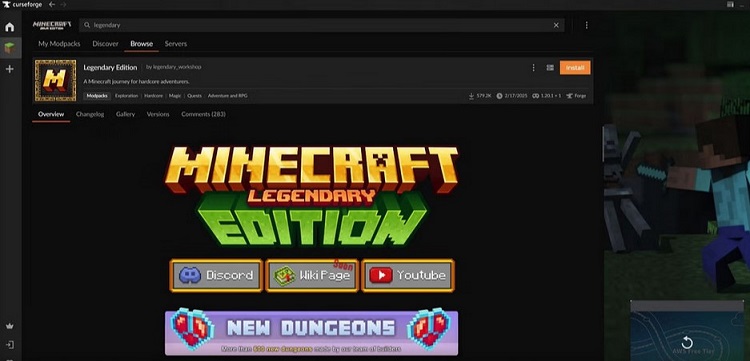Click the title bar layout icon
This screenshot has width=750, height=361.
(730, 4)
